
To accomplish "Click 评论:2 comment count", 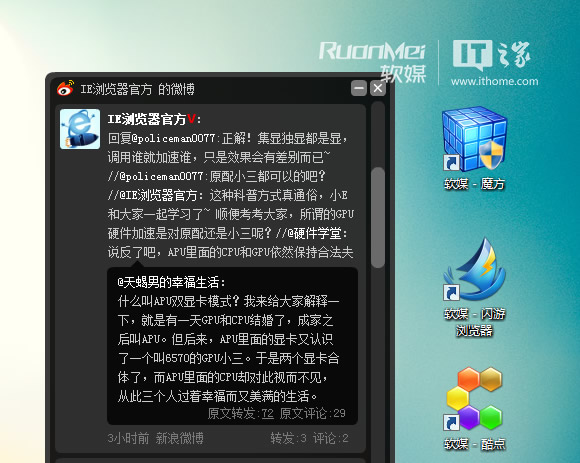I will (x=331, y=438).
